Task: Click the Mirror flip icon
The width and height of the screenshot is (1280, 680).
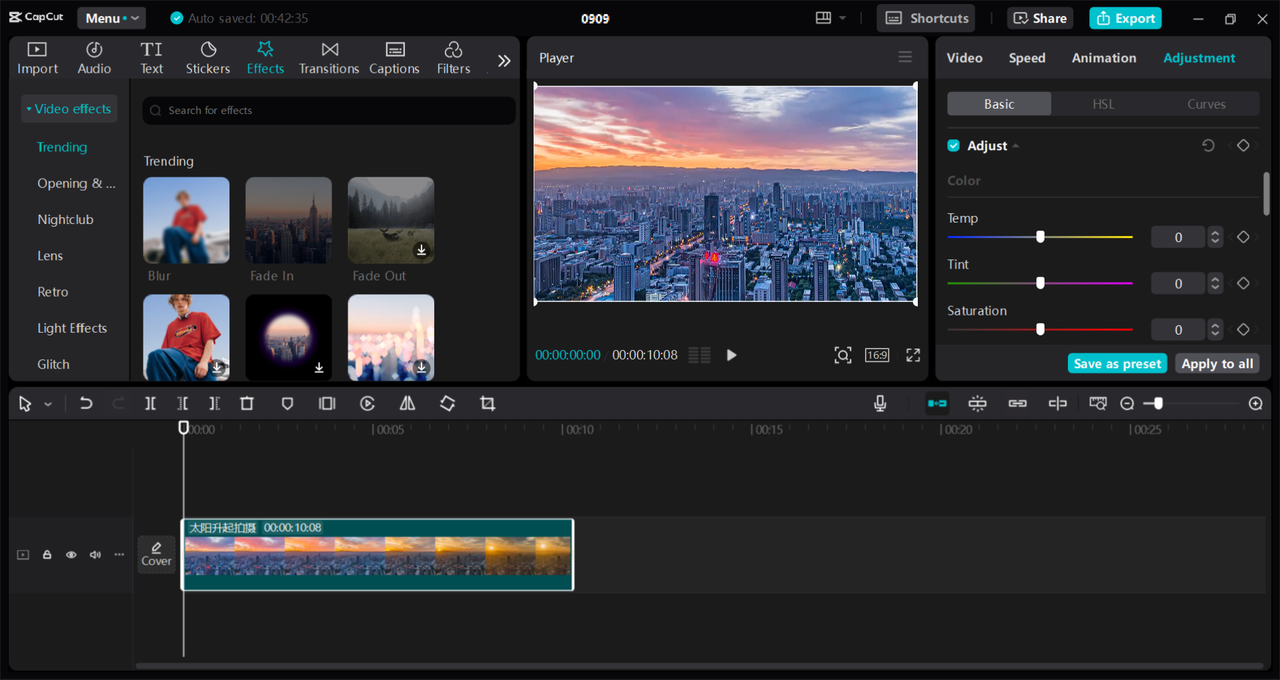Action: click(407, 404)
